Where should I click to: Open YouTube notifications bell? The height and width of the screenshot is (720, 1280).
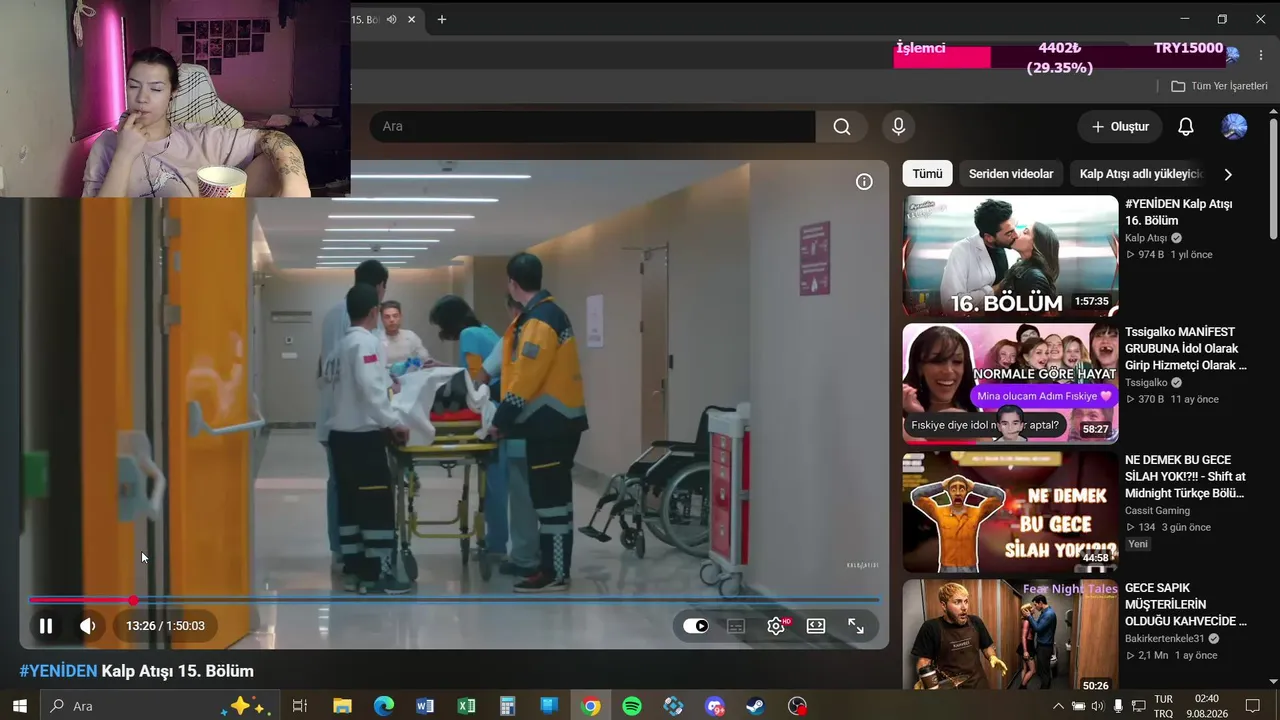[1186, 127]
